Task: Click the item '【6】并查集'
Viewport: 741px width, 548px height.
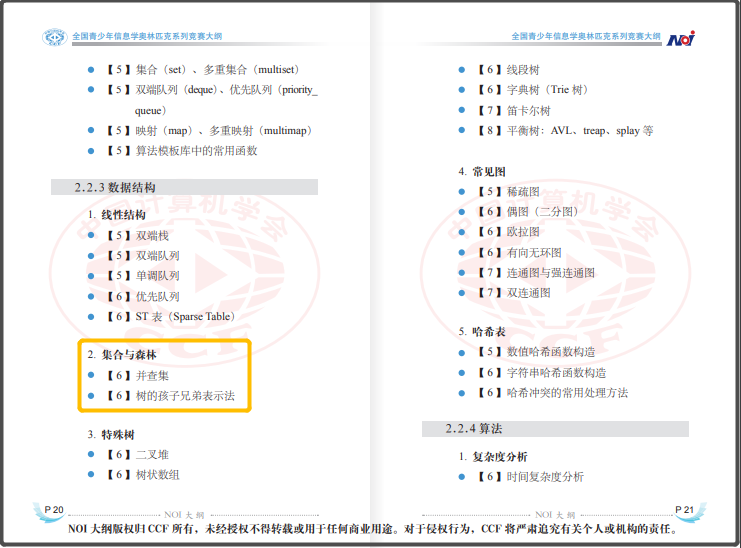Action: point(138,376)
